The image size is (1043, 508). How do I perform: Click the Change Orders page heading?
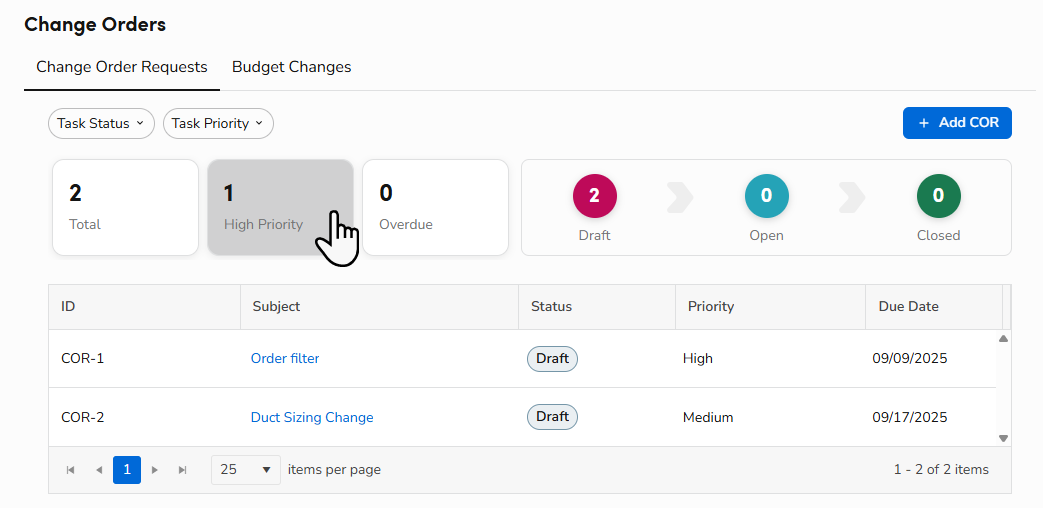95,25
